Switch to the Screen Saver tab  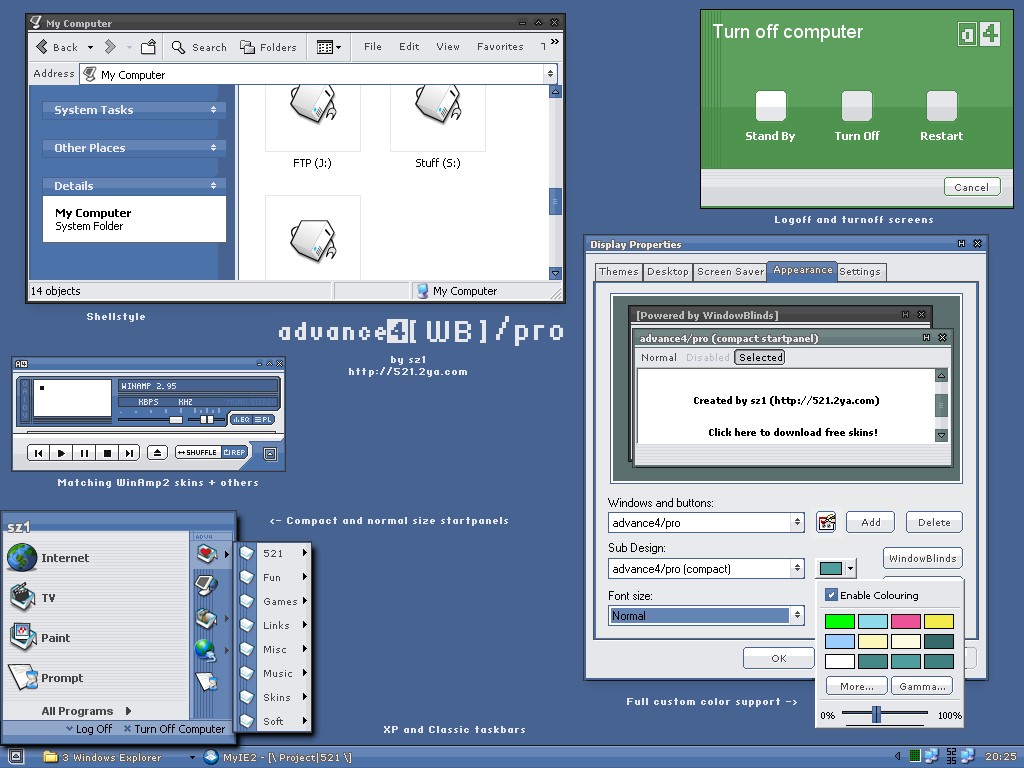coord(730,271)
